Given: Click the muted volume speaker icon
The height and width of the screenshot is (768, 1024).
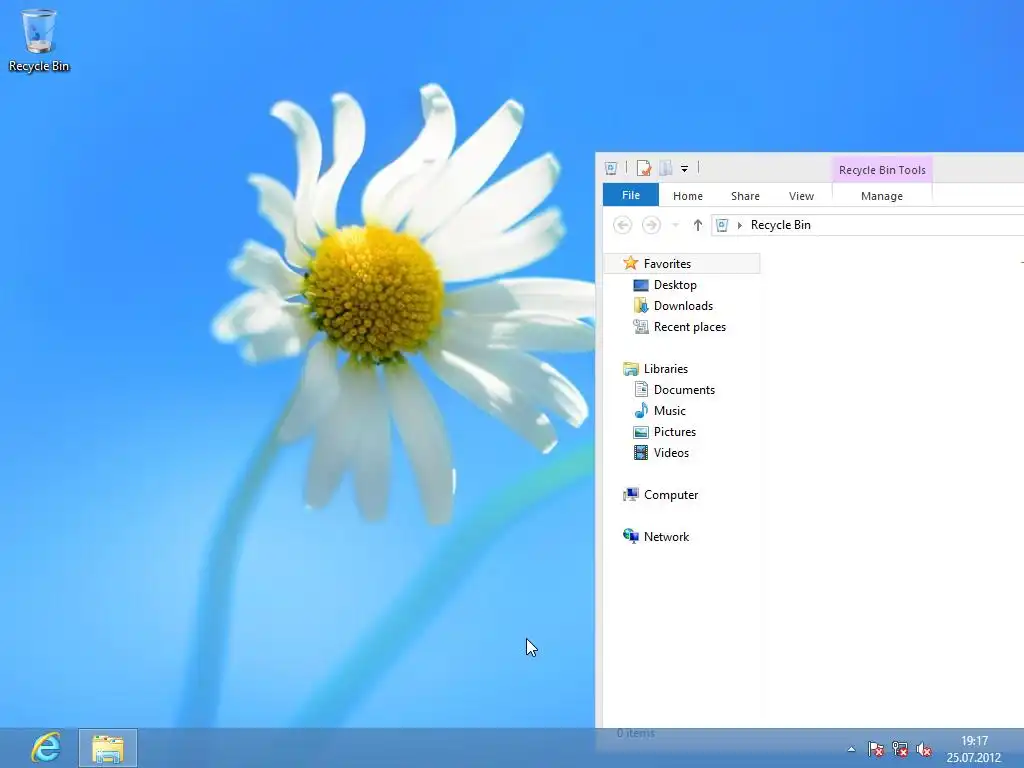Looking at the screenshot, I should pyautogui.click(x=923, y=749).
